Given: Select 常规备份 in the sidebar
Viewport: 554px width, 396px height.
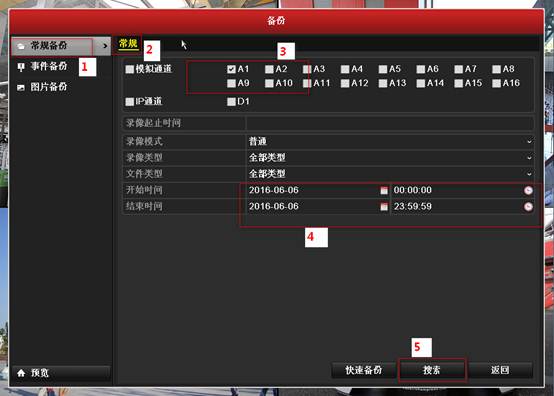Looking at the screenshot, I should 61,46.
